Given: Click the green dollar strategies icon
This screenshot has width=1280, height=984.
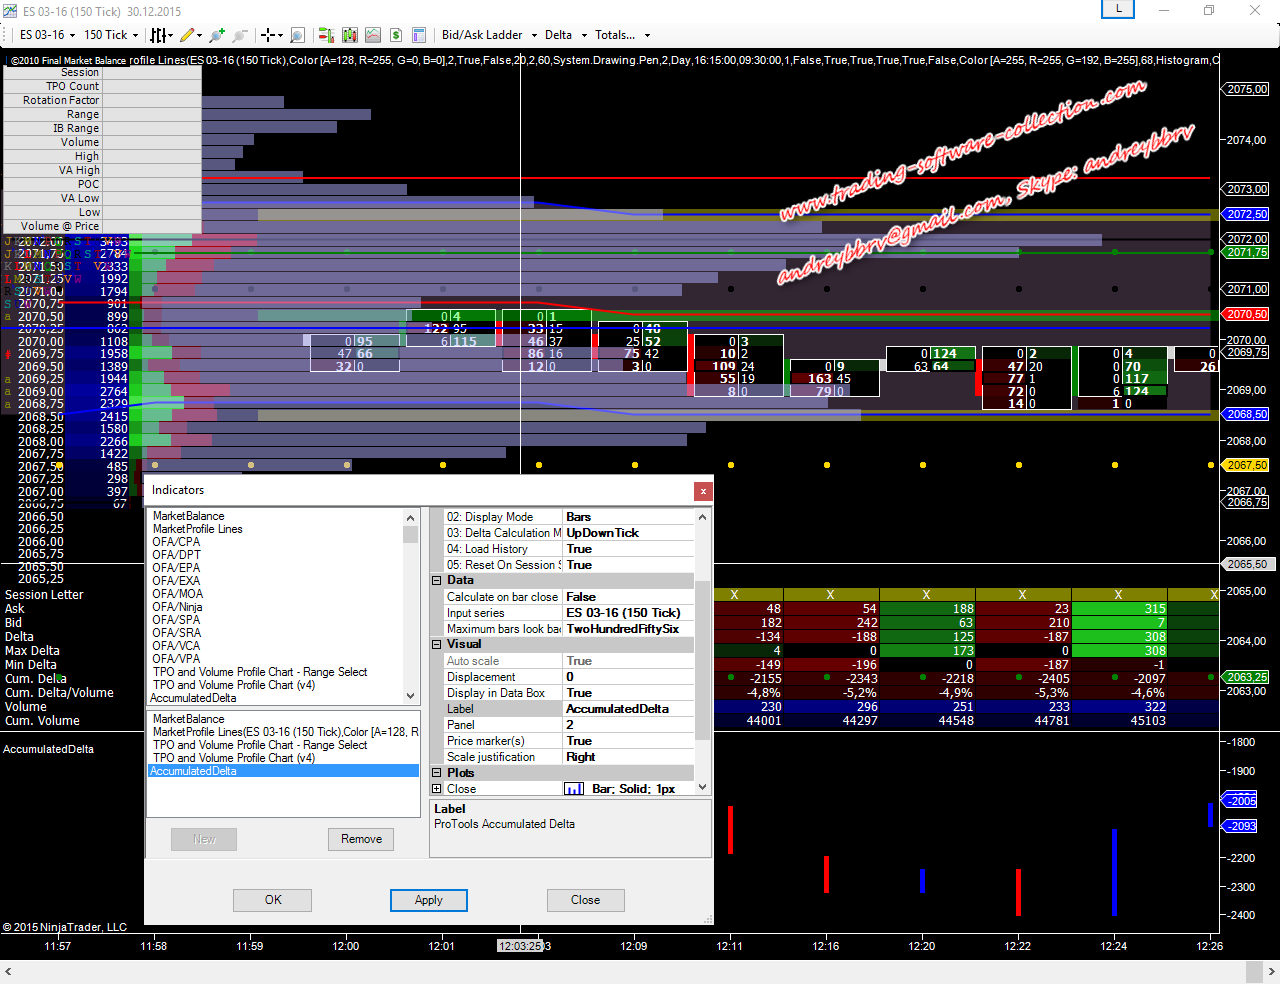Looking at the screenshot, I should [x=396, y=35].
